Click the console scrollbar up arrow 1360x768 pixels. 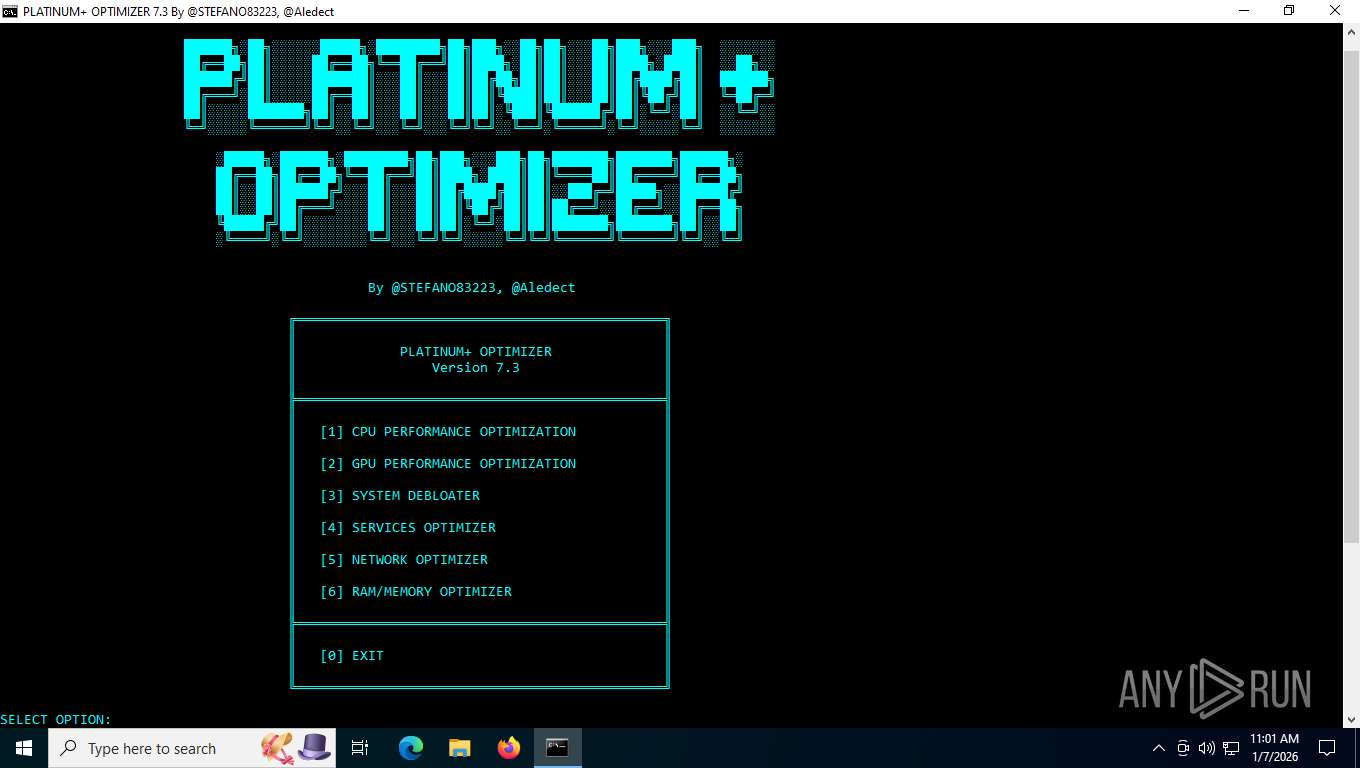coord(1351,32)
